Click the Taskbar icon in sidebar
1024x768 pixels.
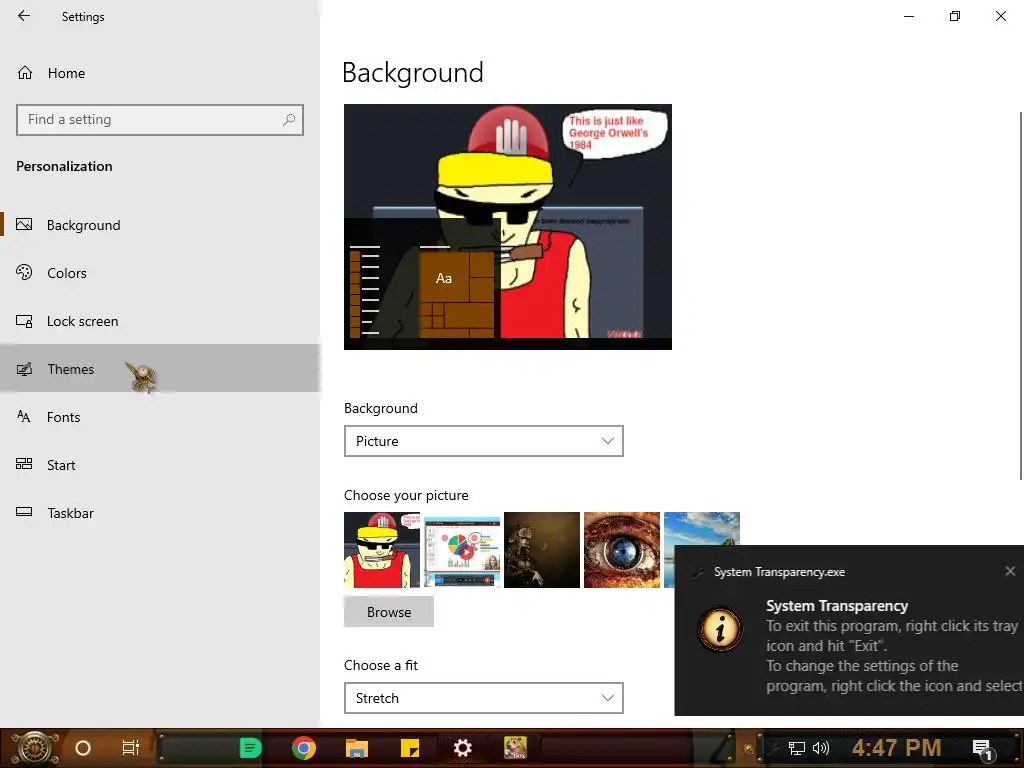pos(24,511)
